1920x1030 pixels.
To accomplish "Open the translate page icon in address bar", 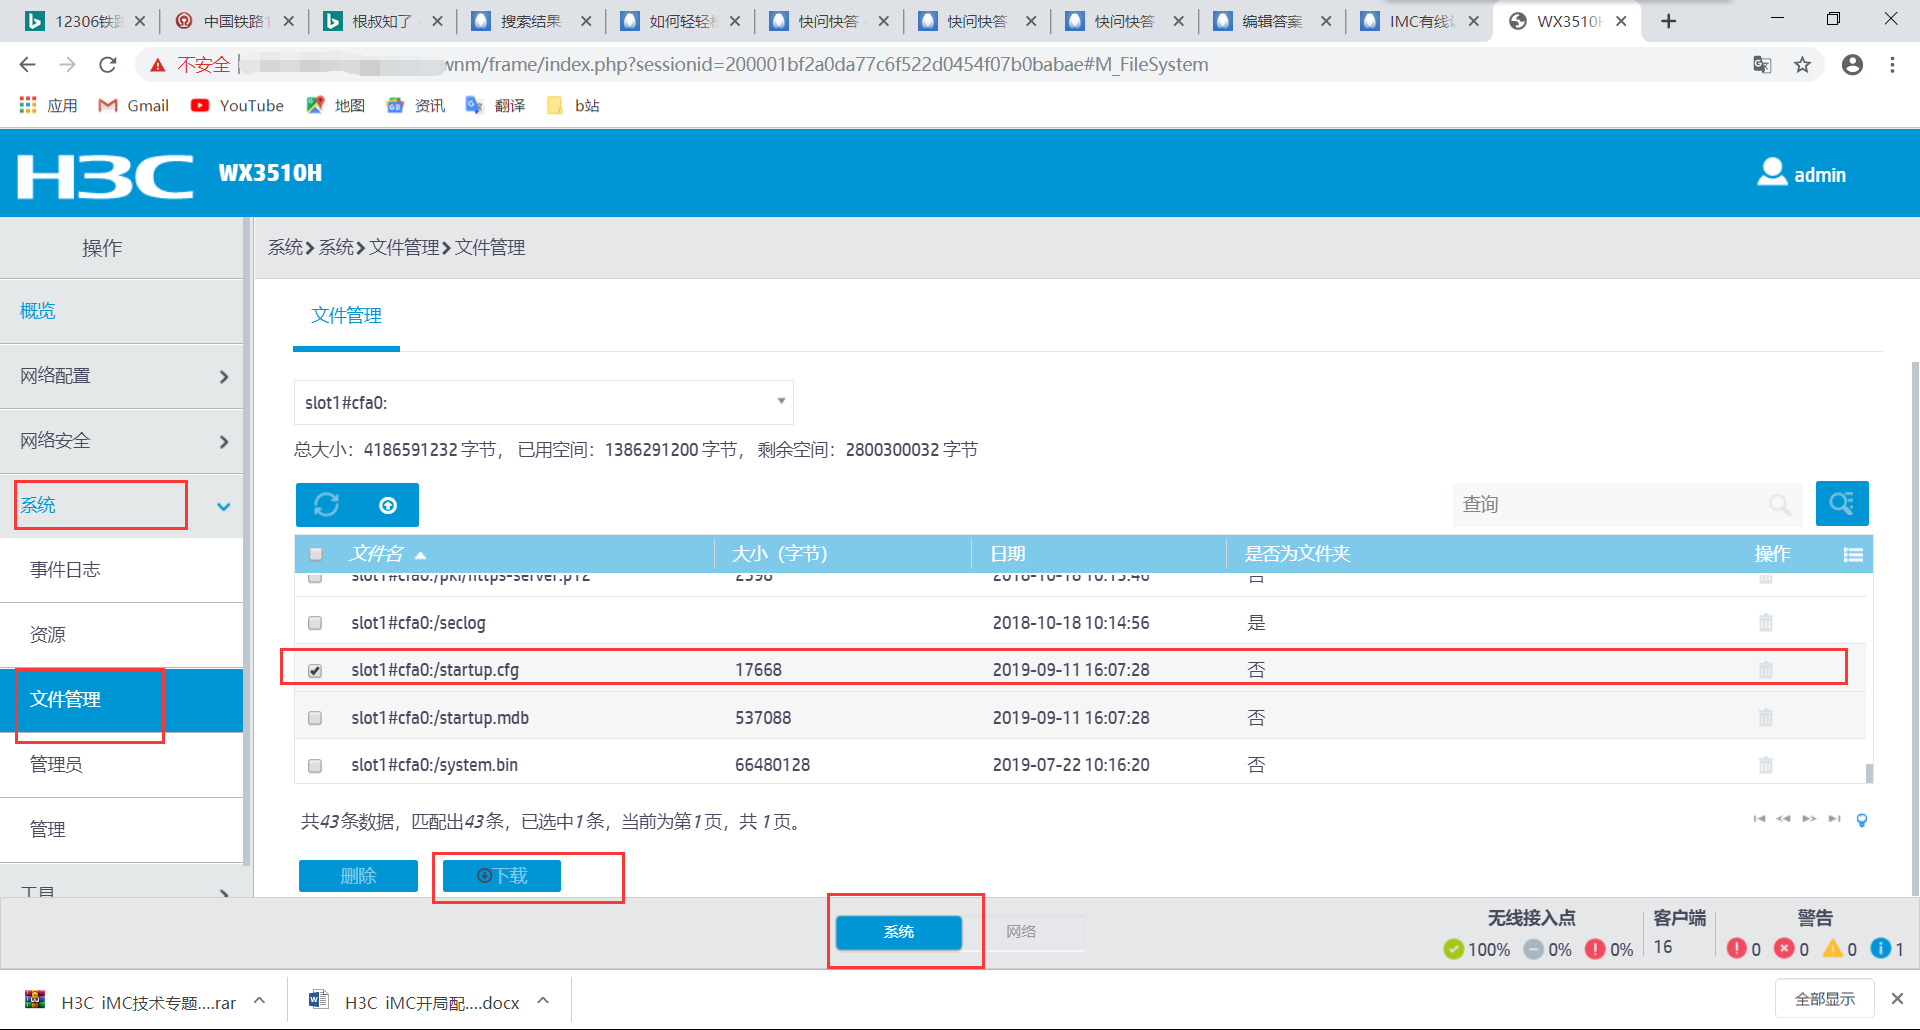I will 1762,65.
